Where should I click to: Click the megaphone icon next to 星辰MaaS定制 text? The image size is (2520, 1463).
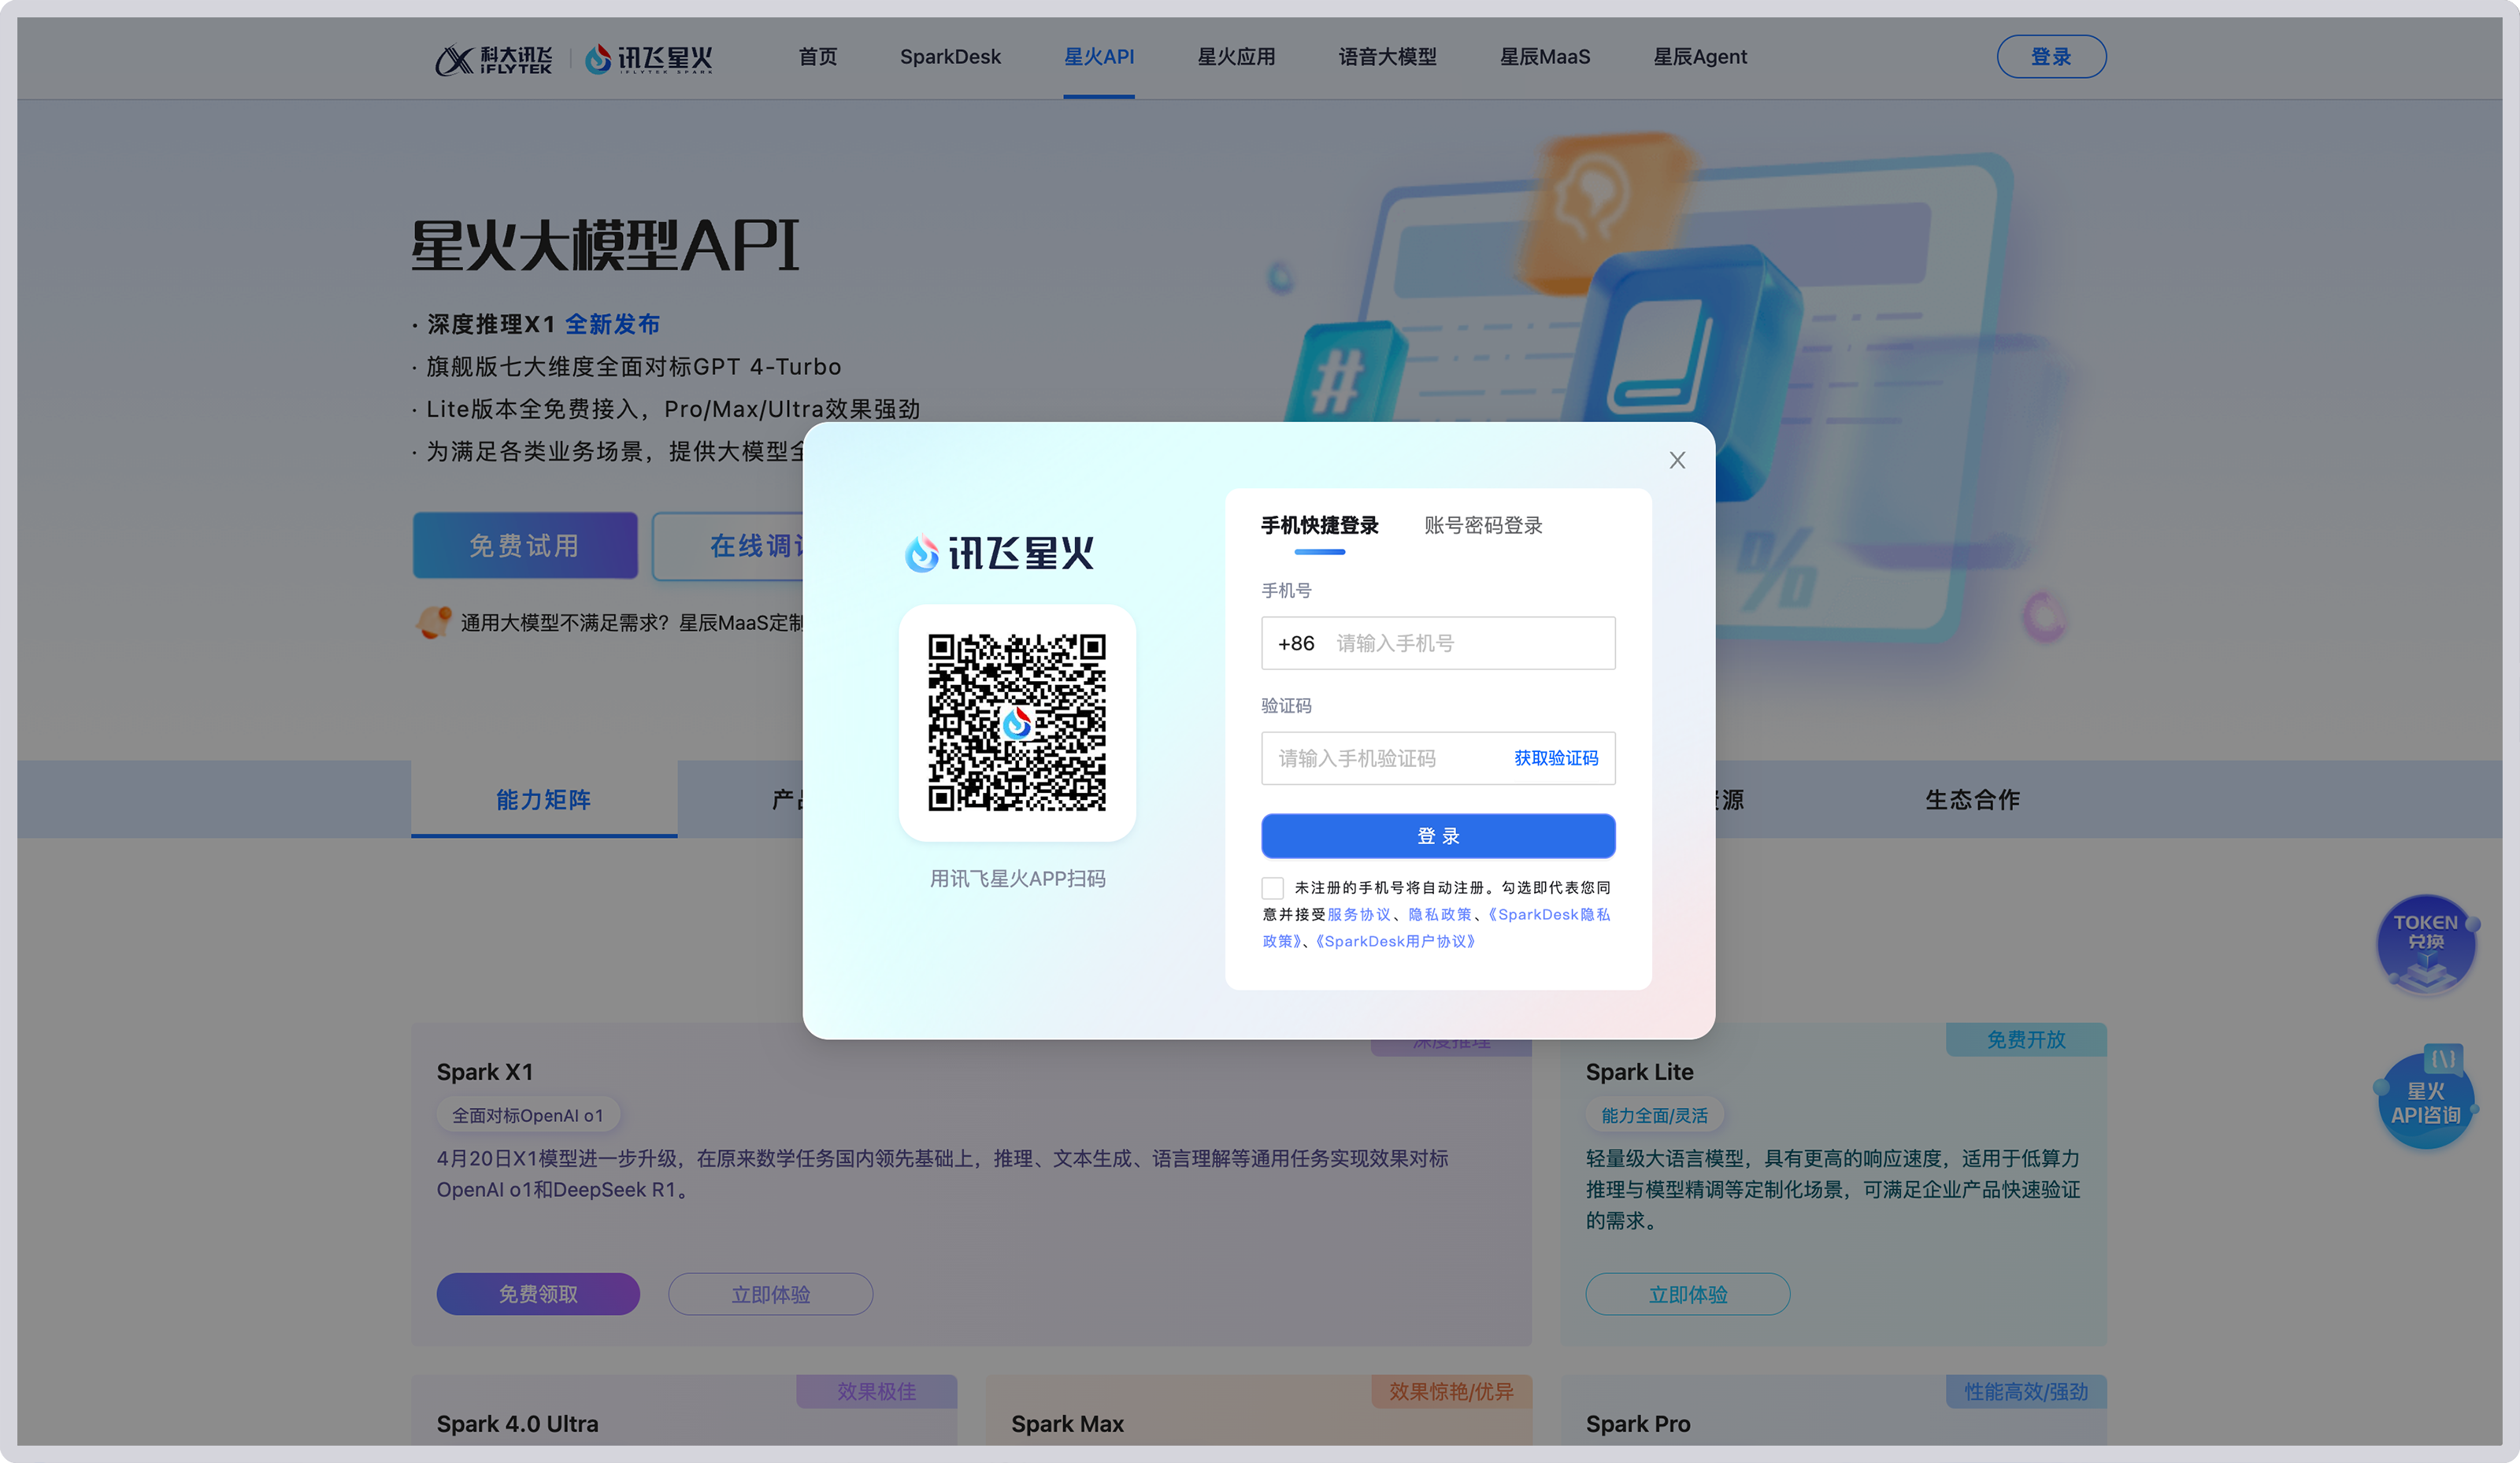coord(433,622)
